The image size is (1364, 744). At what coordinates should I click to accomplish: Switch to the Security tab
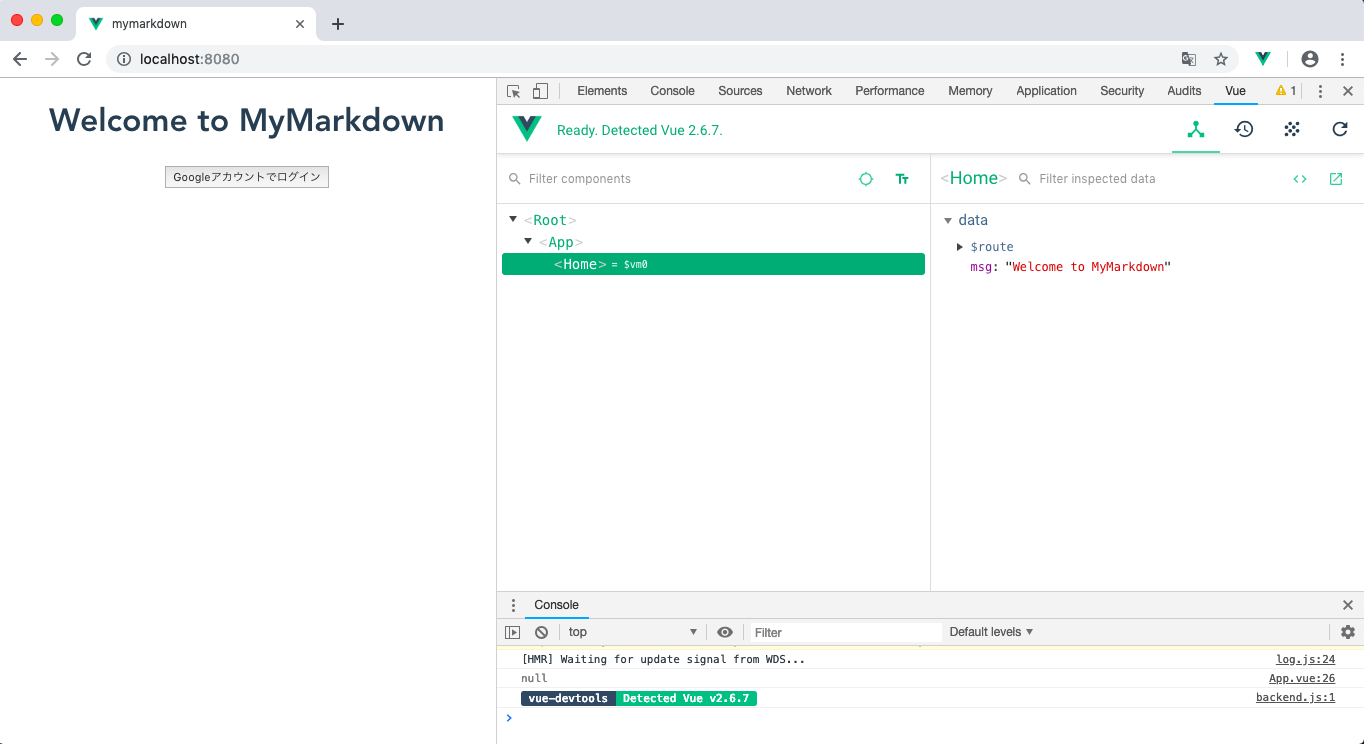click(1122, 91)
